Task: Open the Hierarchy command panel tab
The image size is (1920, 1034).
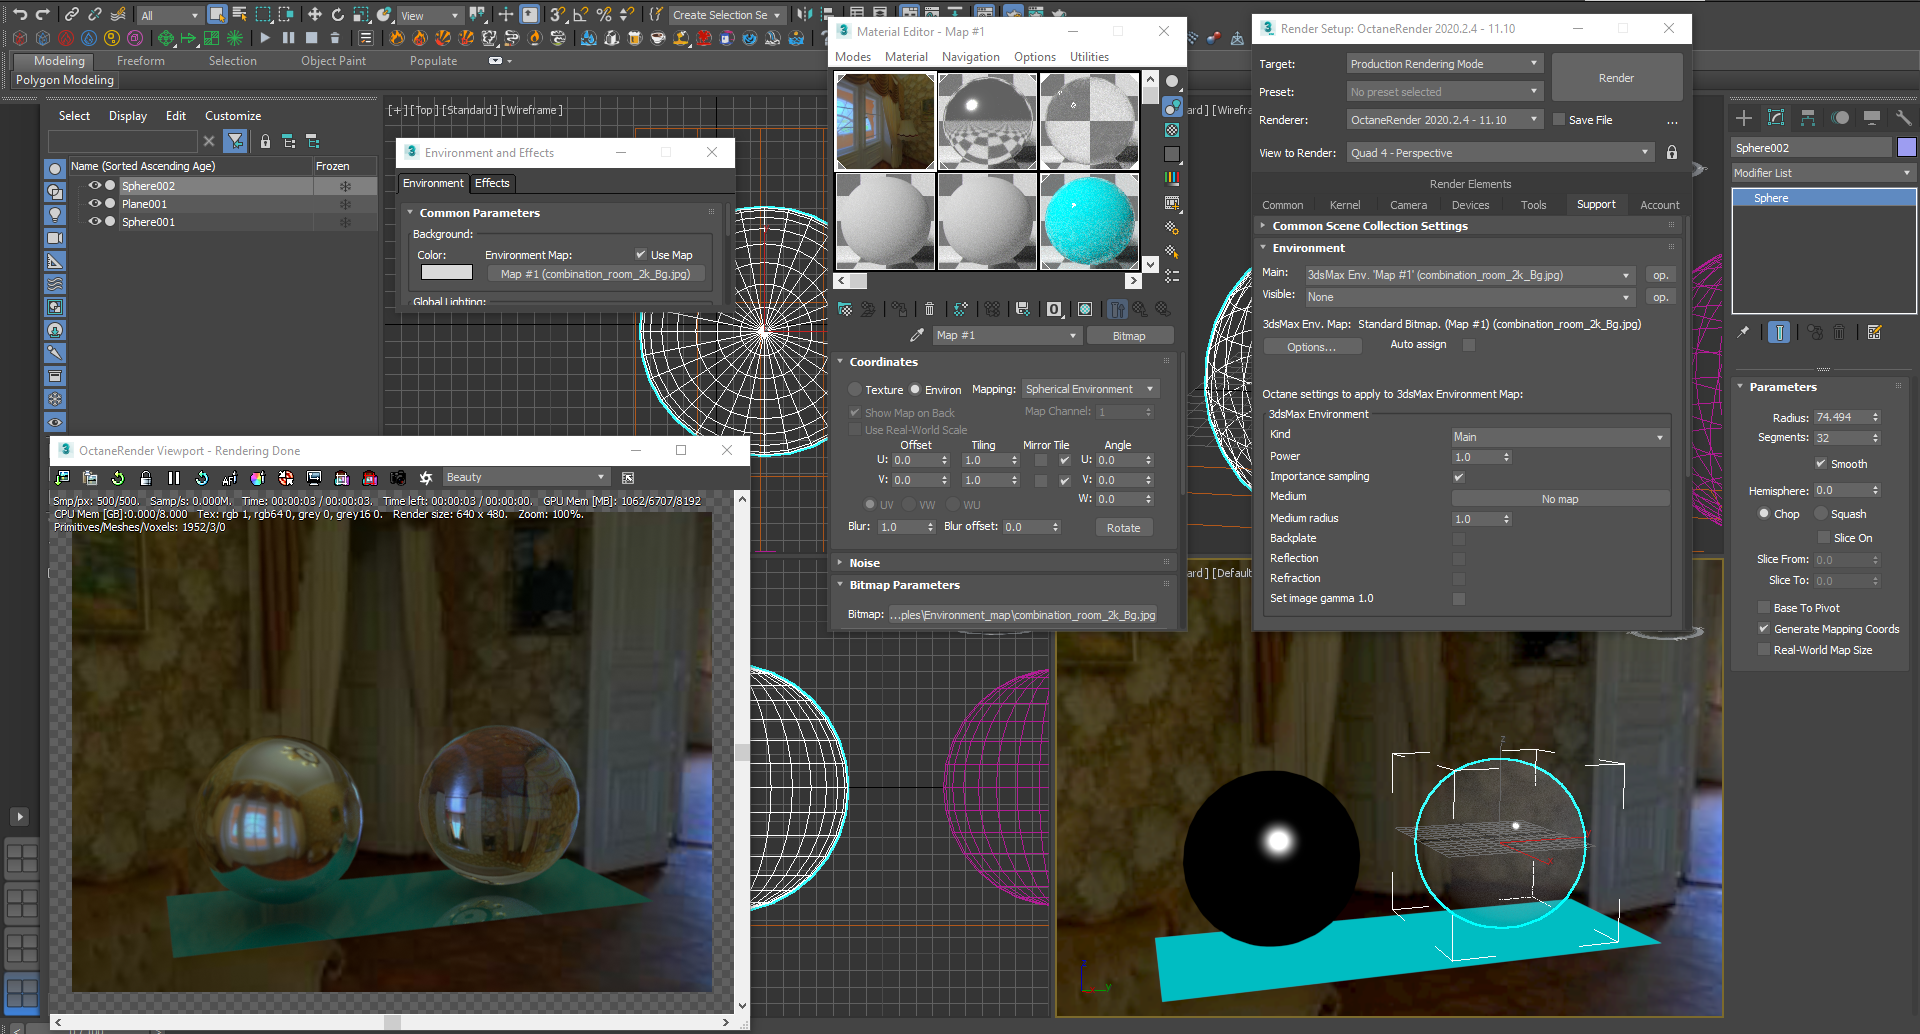Action: tap(1808, 118)
